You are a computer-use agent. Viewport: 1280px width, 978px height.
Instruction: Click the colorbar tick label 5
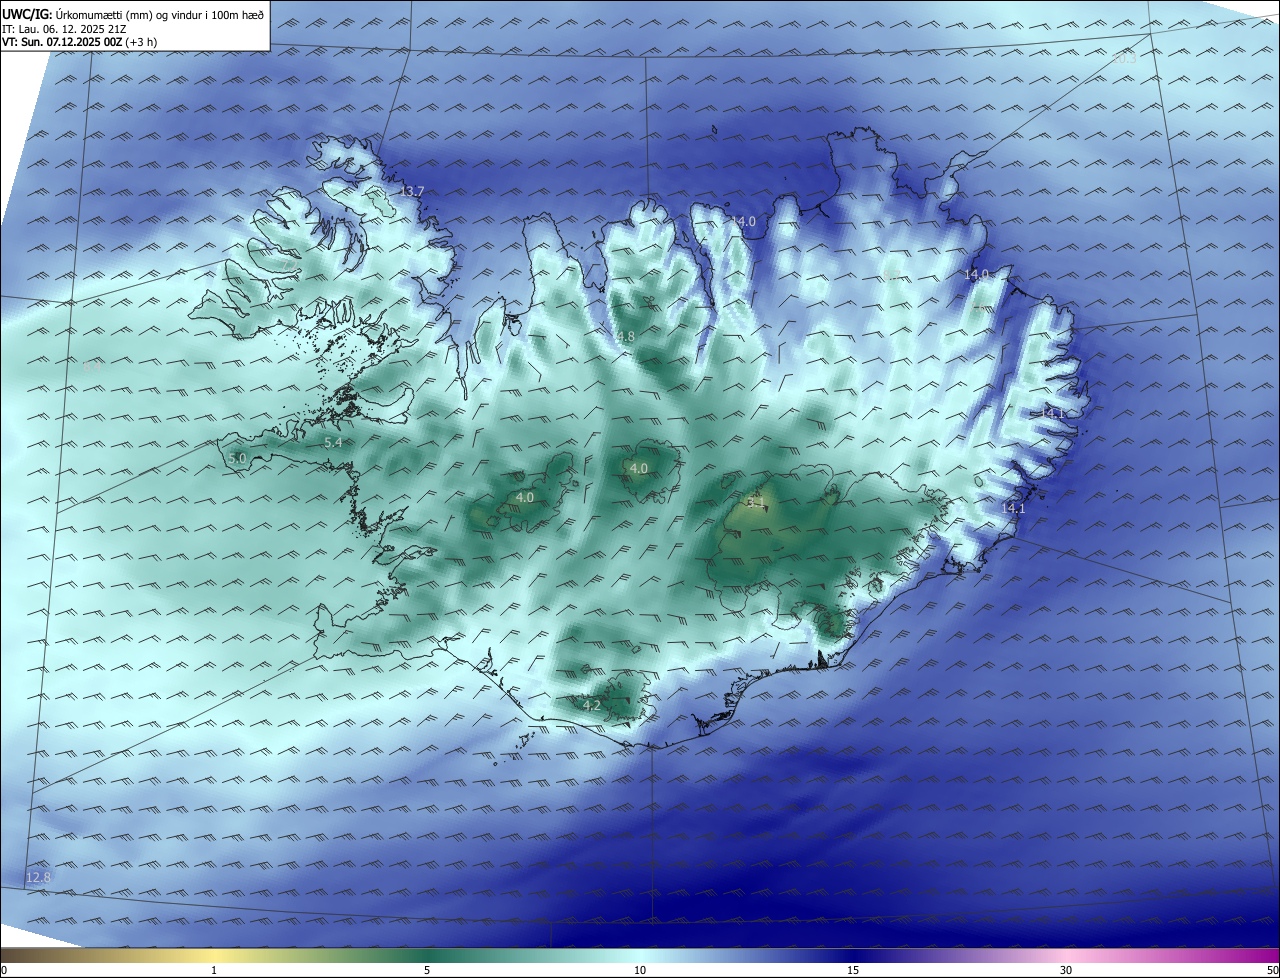pos(427,970)
